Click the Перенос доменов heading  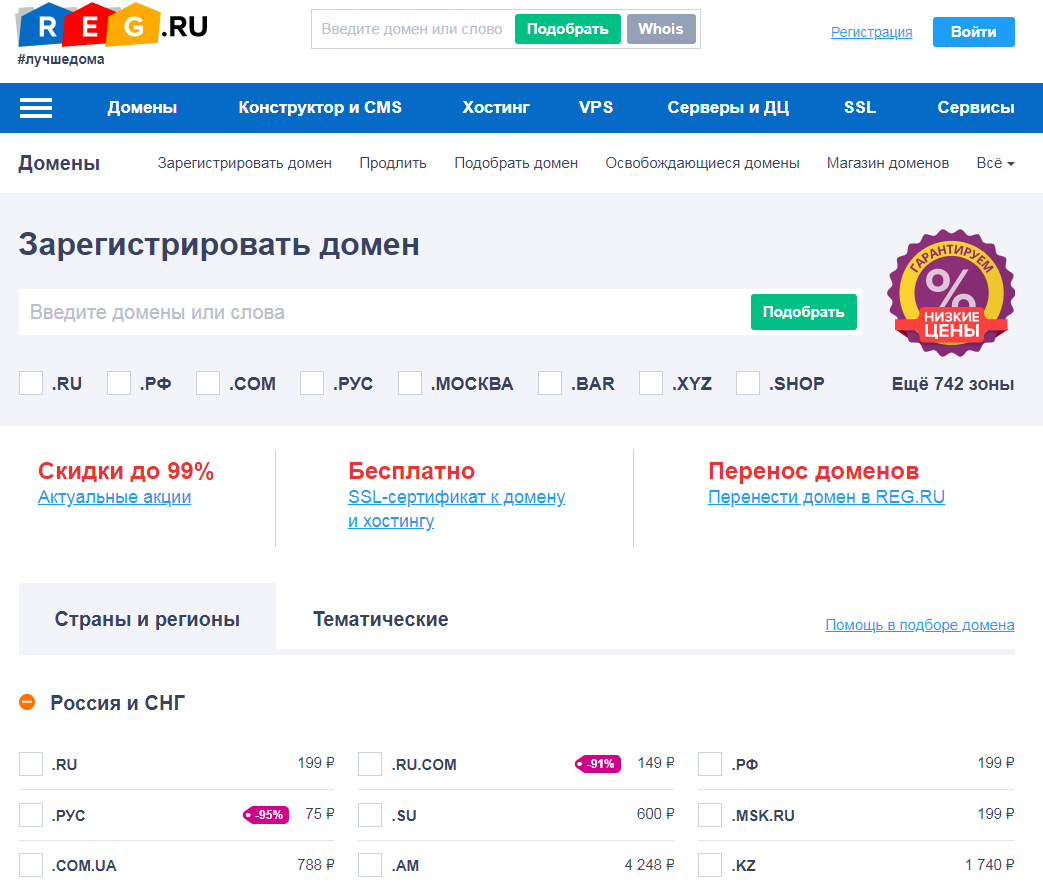[814, 471]
